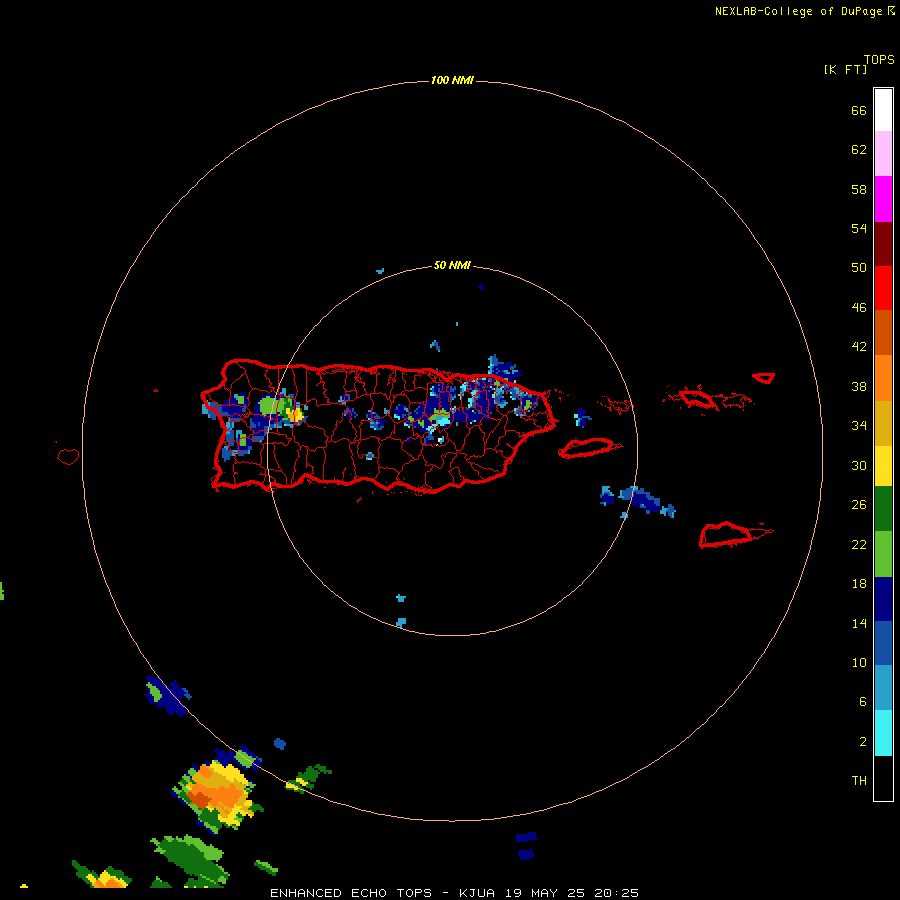Click the white swatch in the tops legend
900x900 pixels.
coord(883,110)
